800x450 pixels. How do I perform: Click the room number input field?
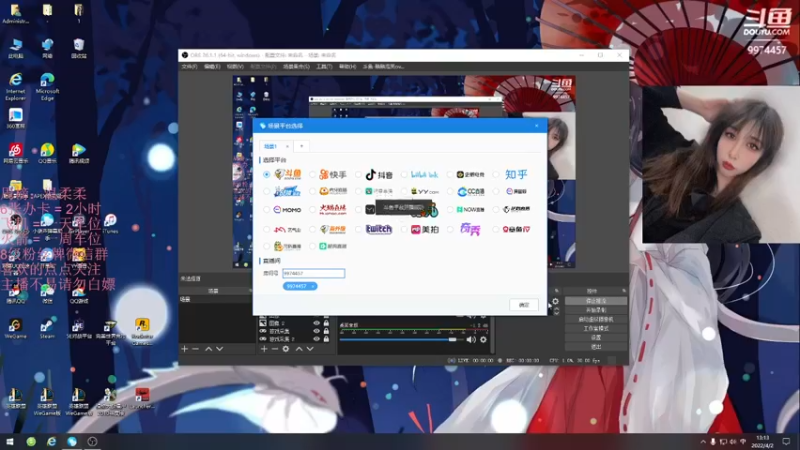(313, 273)
